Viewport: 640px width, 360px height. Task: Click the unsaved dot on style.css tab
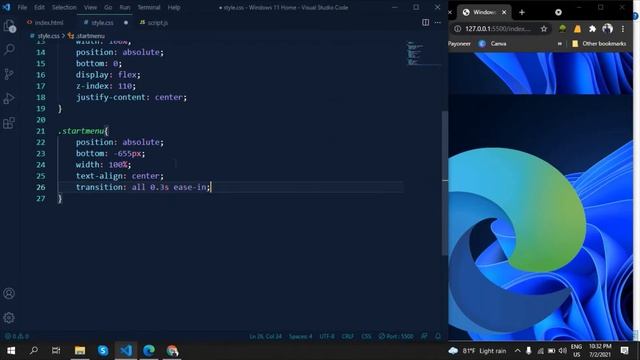point(126,23)
